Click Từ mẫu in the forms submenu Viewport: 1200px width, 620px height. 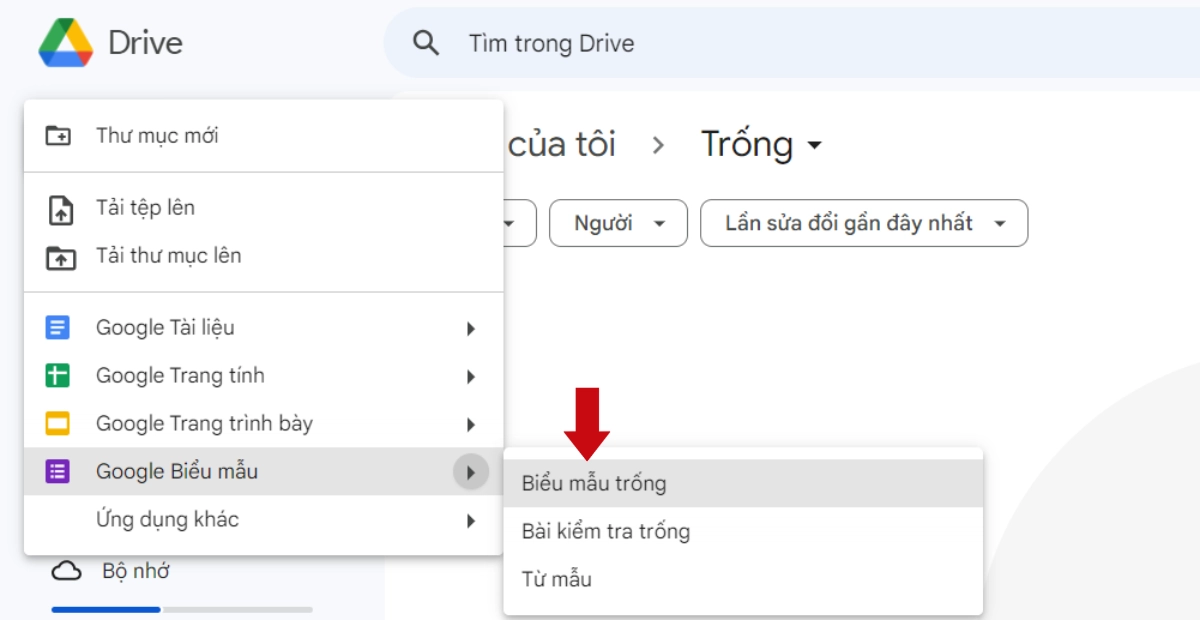[556, 579]
